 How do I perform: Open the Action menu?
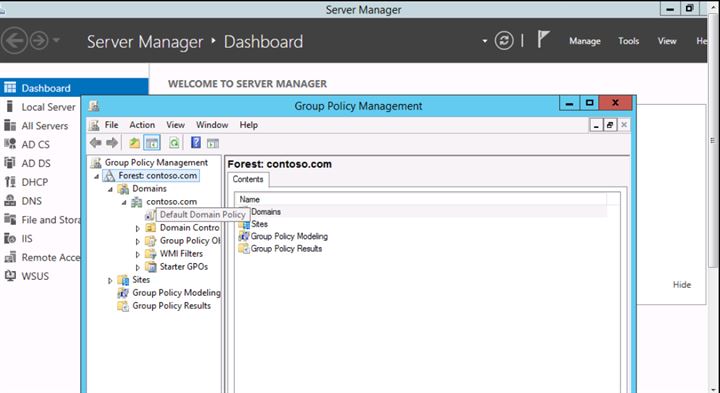[142, 125]
